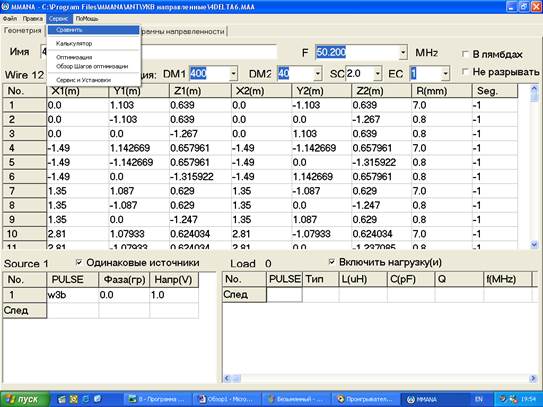Select wire row number 4 header
This screenshot has height=407, width=543.
[x=24, y=148]
